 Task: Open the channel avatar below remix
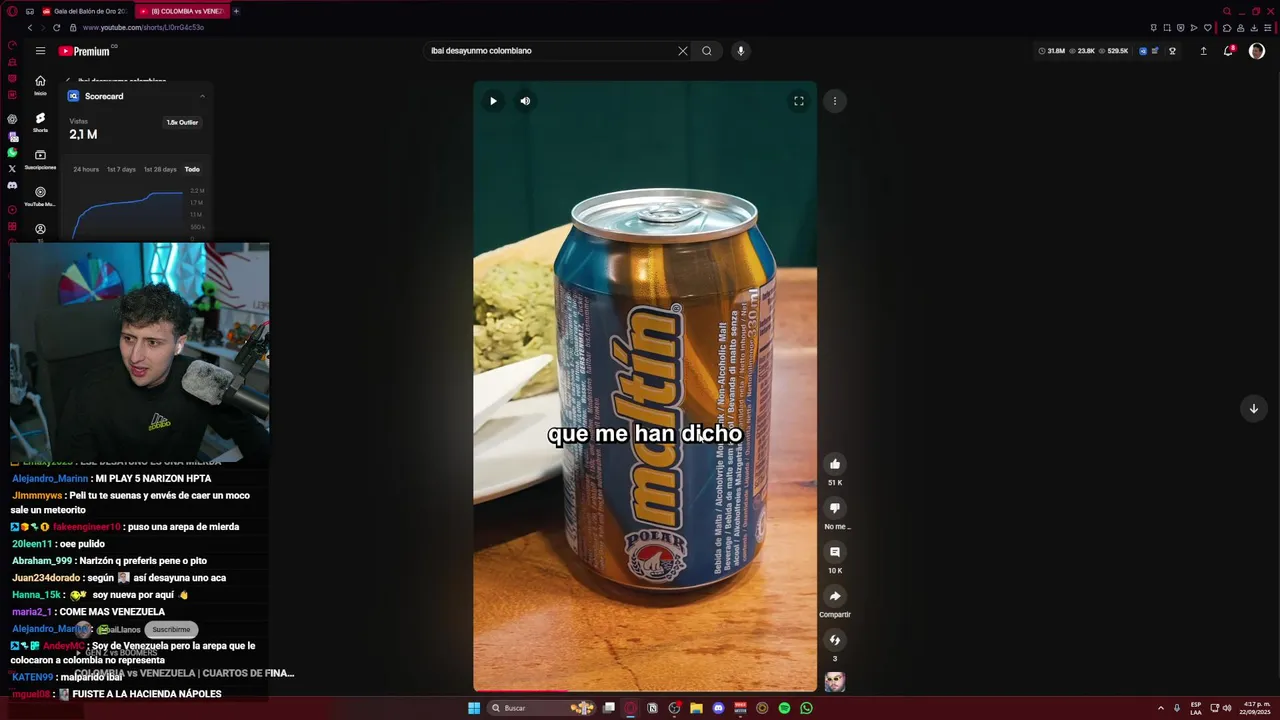point(835,682)
